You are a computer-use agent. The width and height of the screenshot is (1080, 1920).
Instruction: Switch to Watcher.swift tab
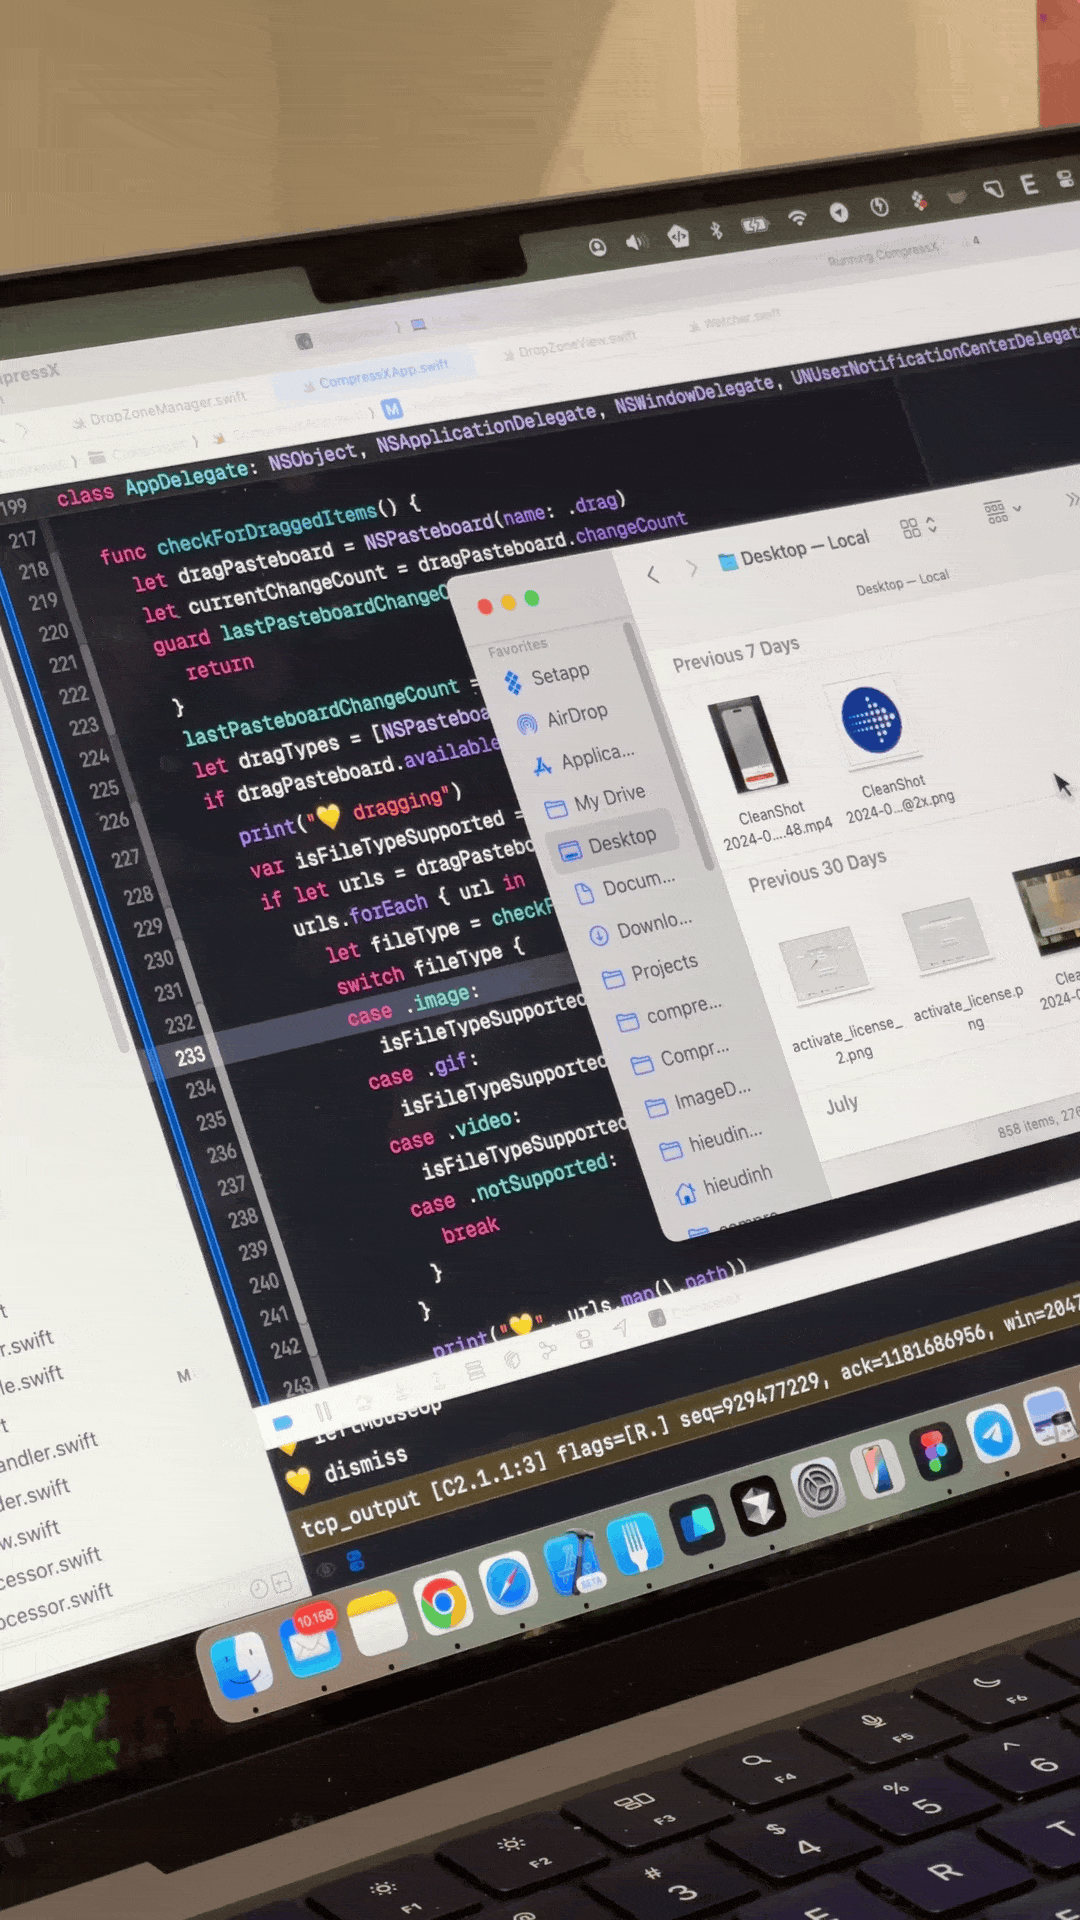pyautogui.click(x=733, y=320)
